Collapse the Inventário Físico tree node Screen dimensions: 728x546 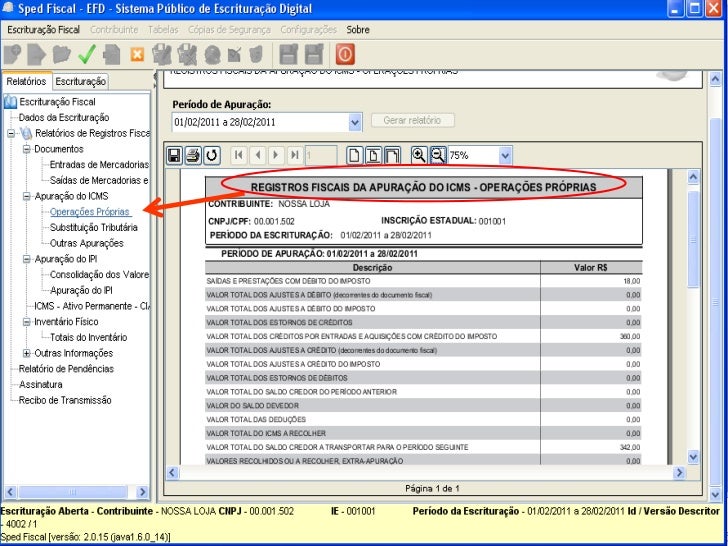27,322
